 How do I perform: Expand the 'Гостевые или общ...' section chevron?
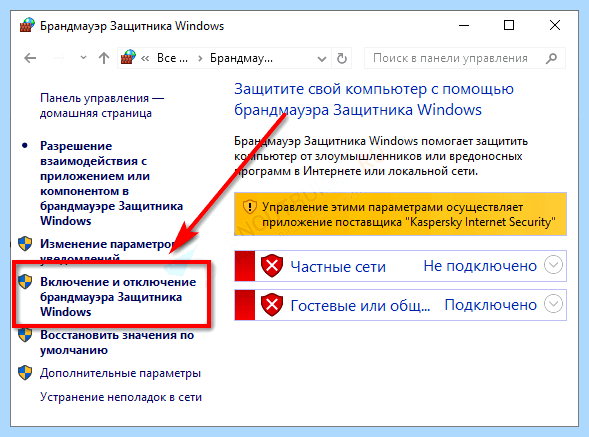553,304
